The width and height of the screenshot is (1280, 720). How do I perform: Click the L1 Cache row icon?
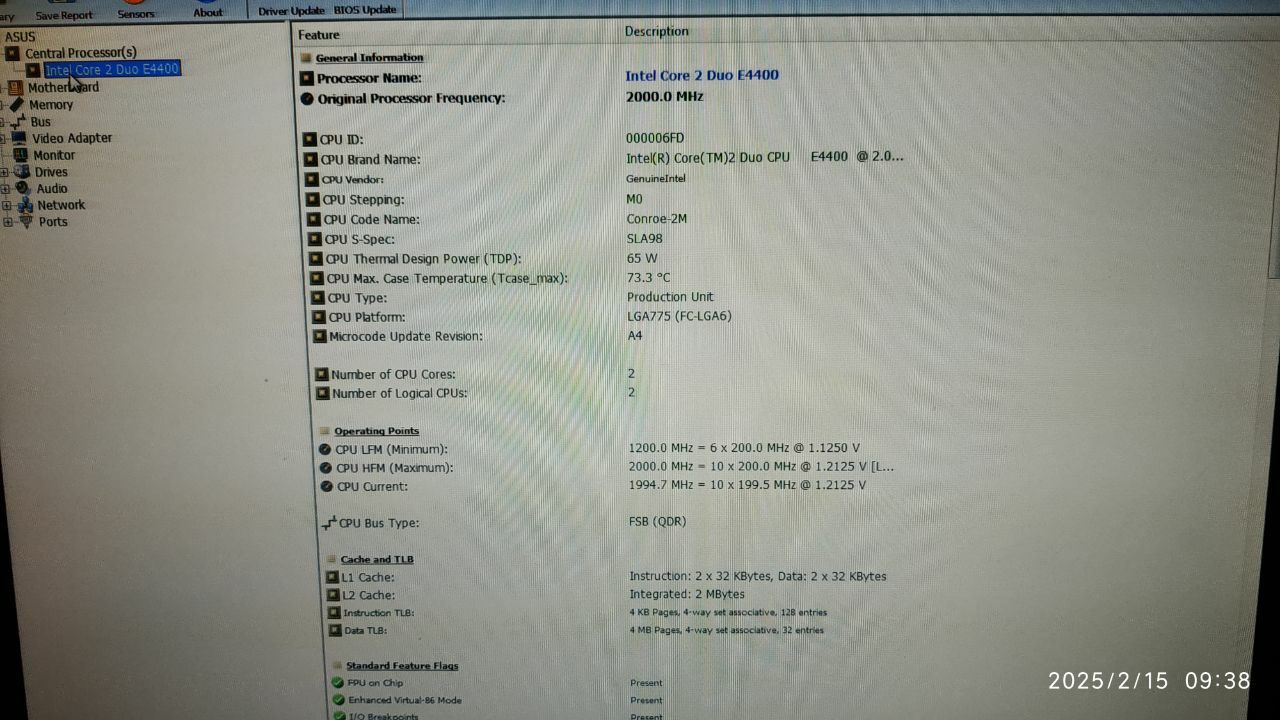333,578
